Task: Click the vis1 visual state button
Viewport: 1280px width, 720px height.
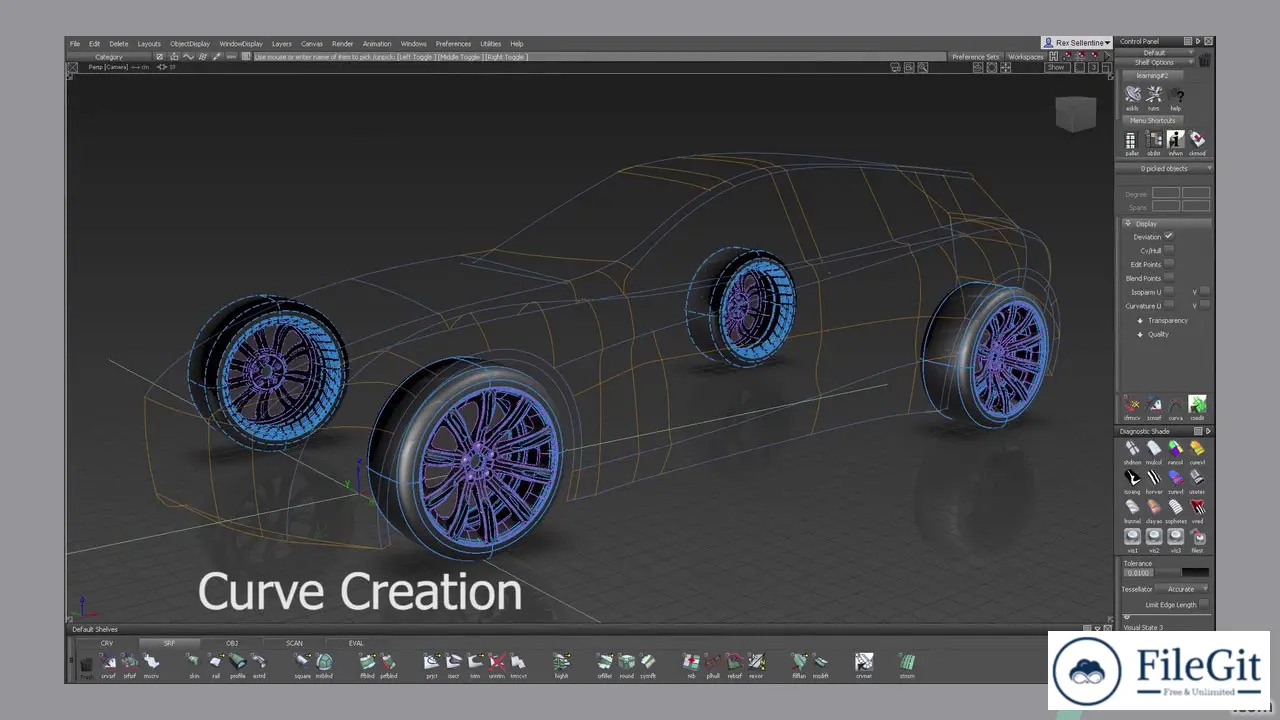Action: [1132, 539]
